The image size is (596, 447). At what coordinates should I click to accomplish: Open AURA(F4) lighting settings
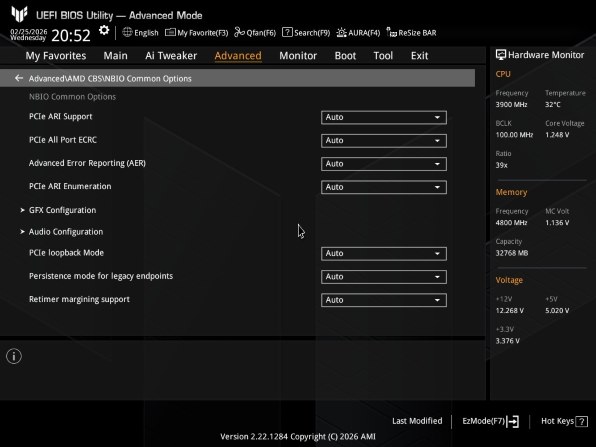[x=358, y=33]
